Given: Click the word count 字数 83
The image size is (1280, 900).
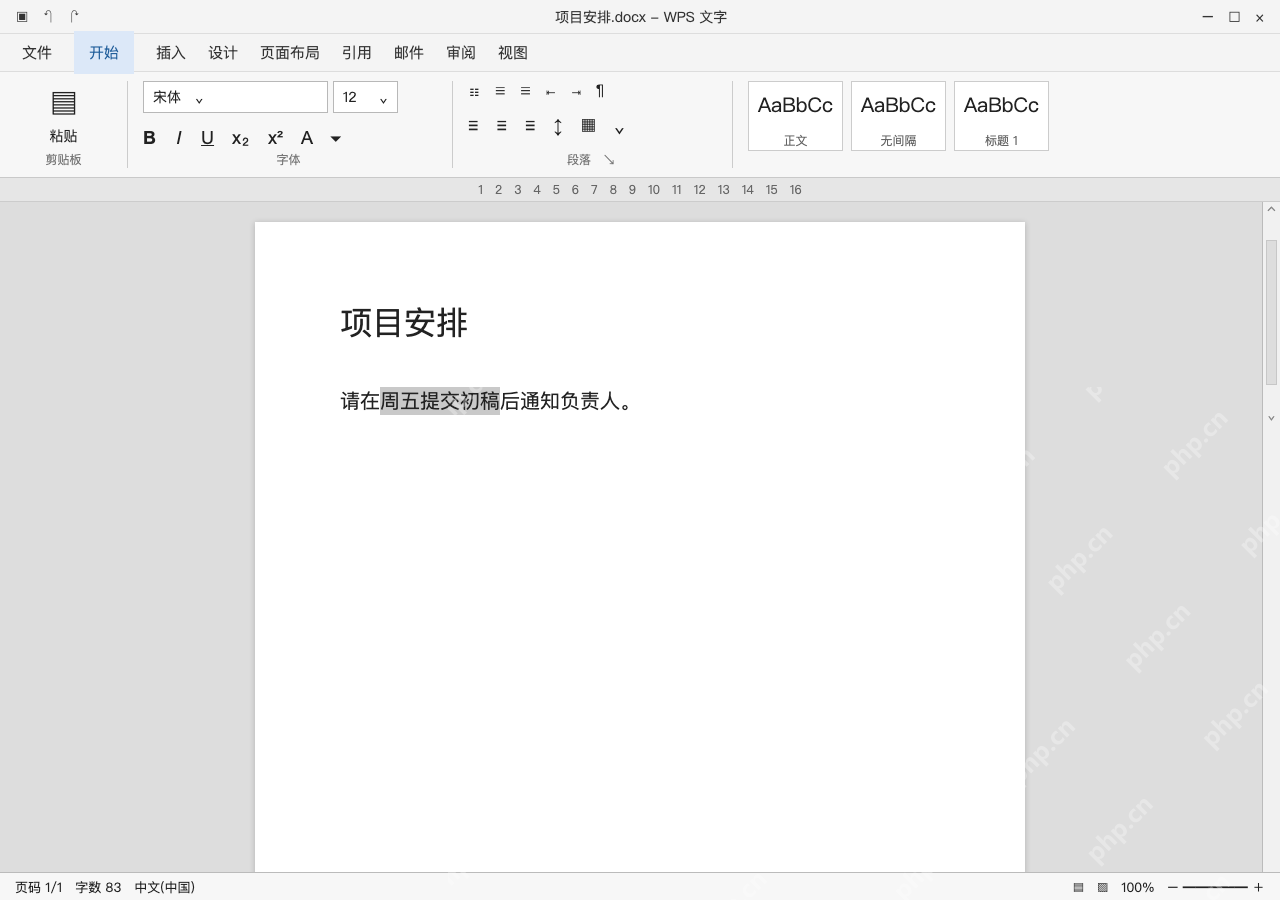Looking at the screenshot, I should (98, 887).
